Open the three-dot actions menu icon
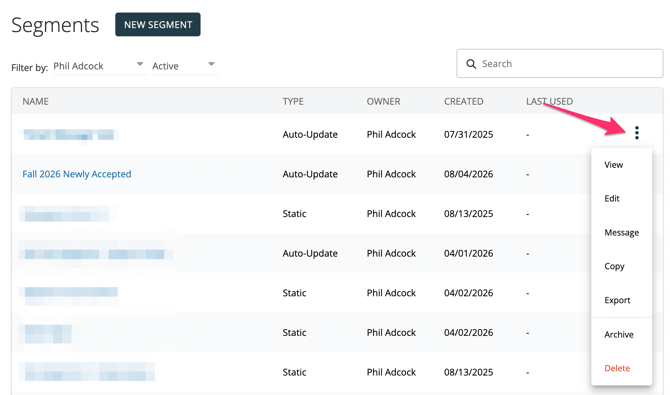This screenshot has height=395, width=670. tap(637, 133)
